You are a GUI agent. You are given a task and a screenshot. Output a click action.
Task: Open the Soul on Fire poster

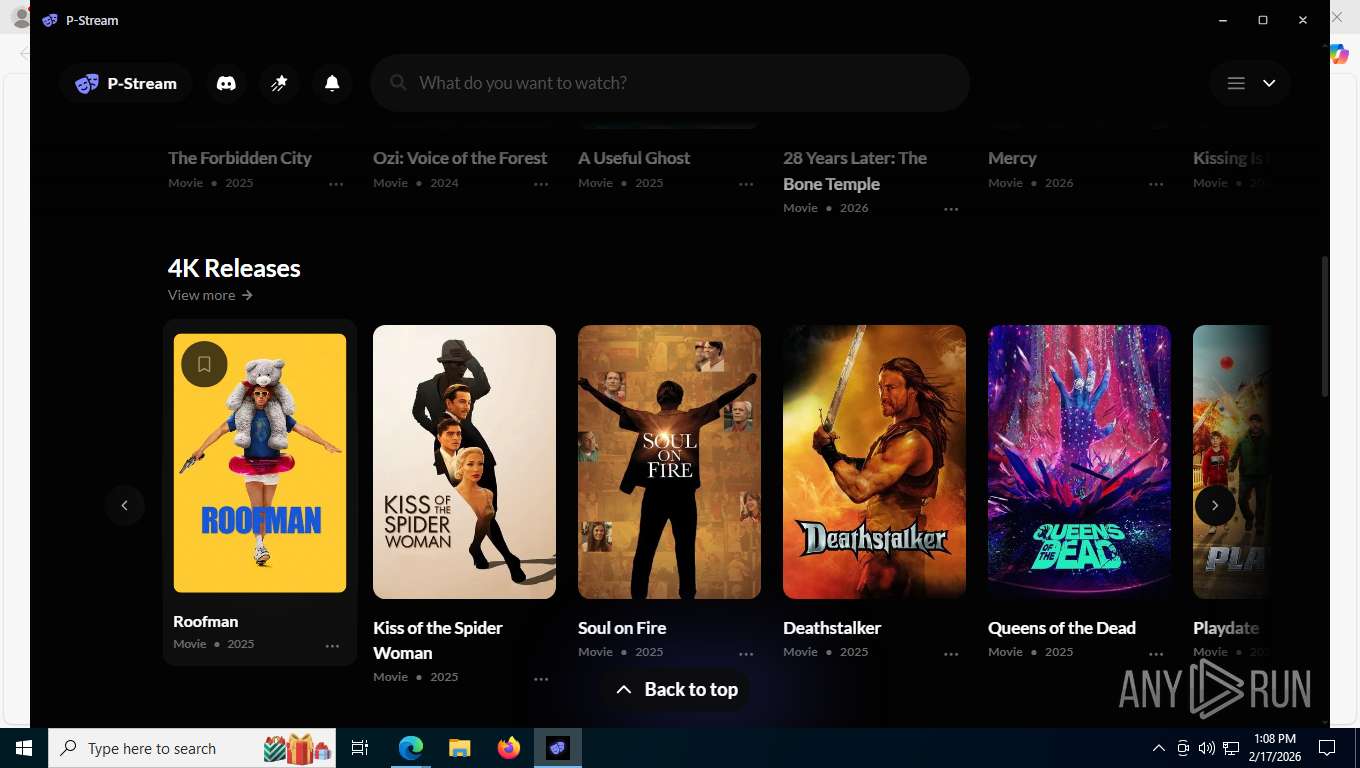coord(669,462)
